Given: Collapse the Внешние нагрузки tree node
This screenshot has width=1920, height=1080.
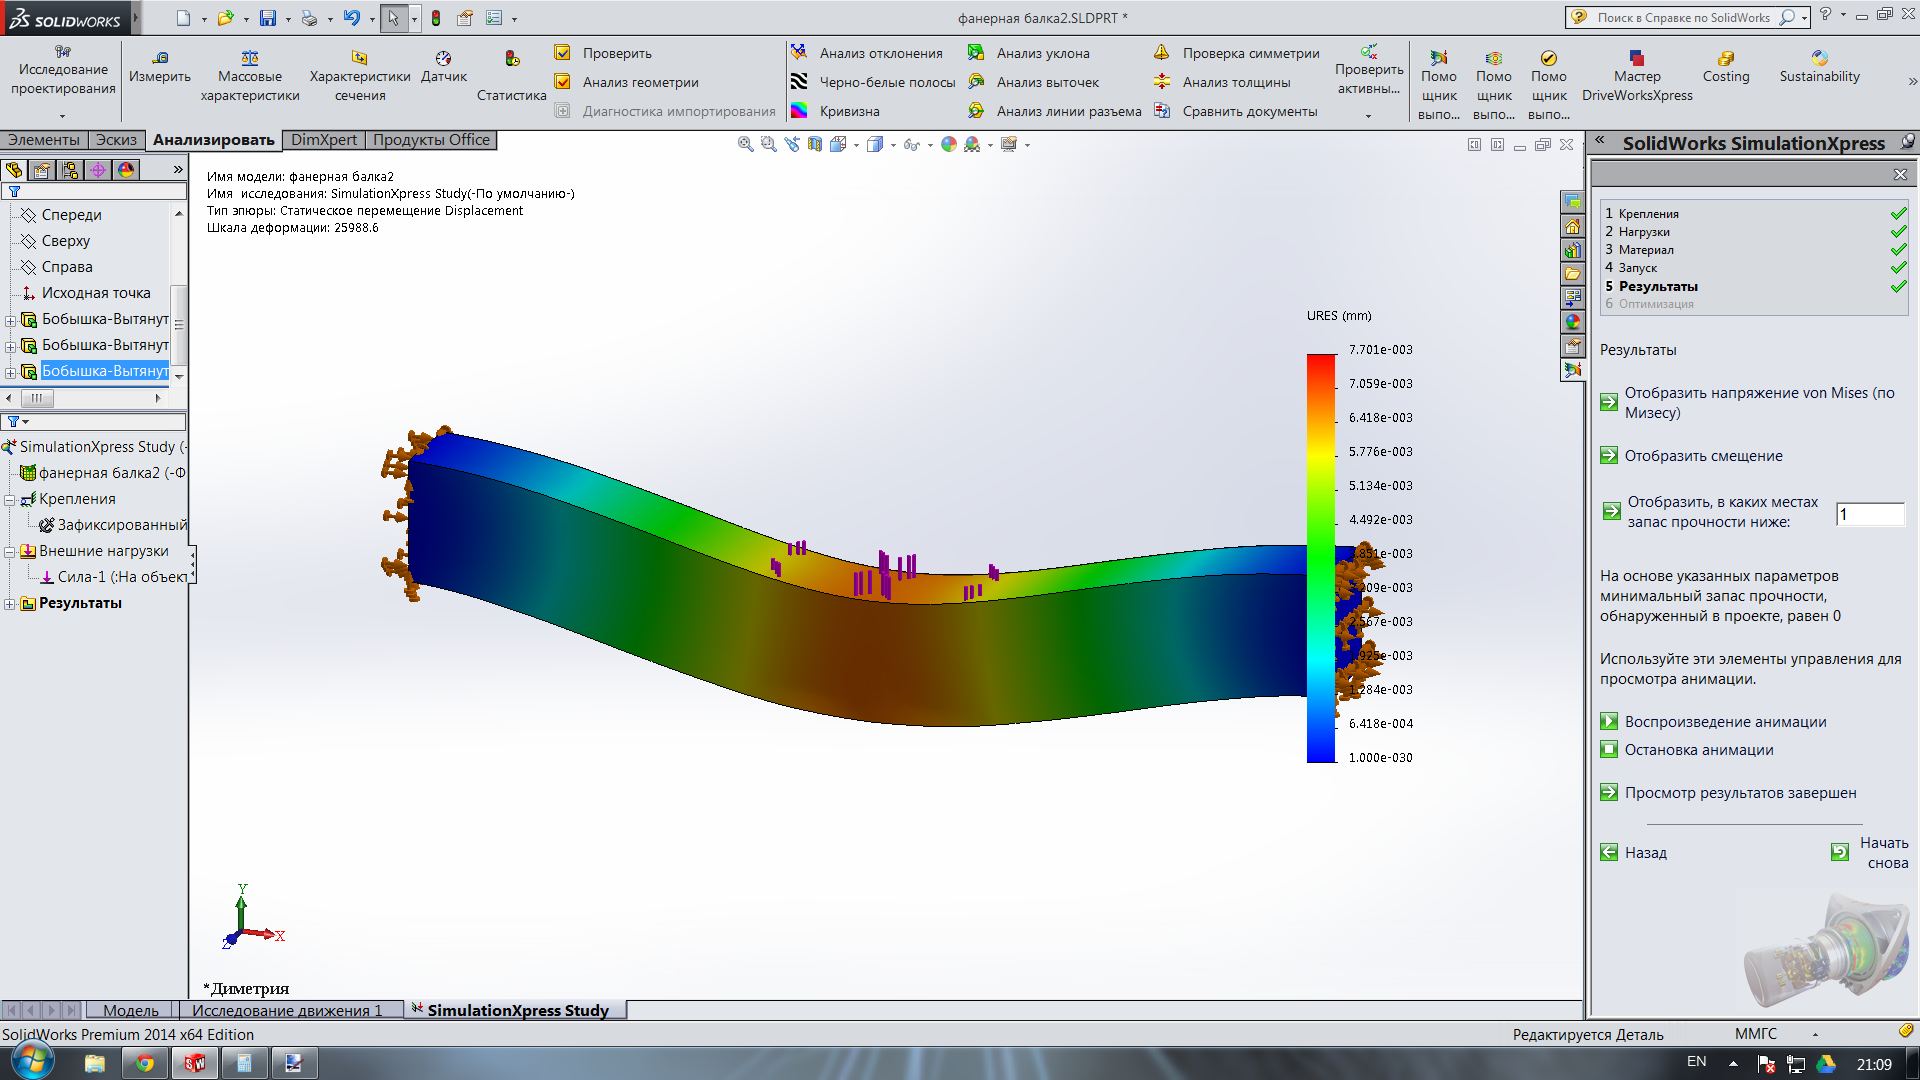Looking at the screenshot, I should point(10,552).
